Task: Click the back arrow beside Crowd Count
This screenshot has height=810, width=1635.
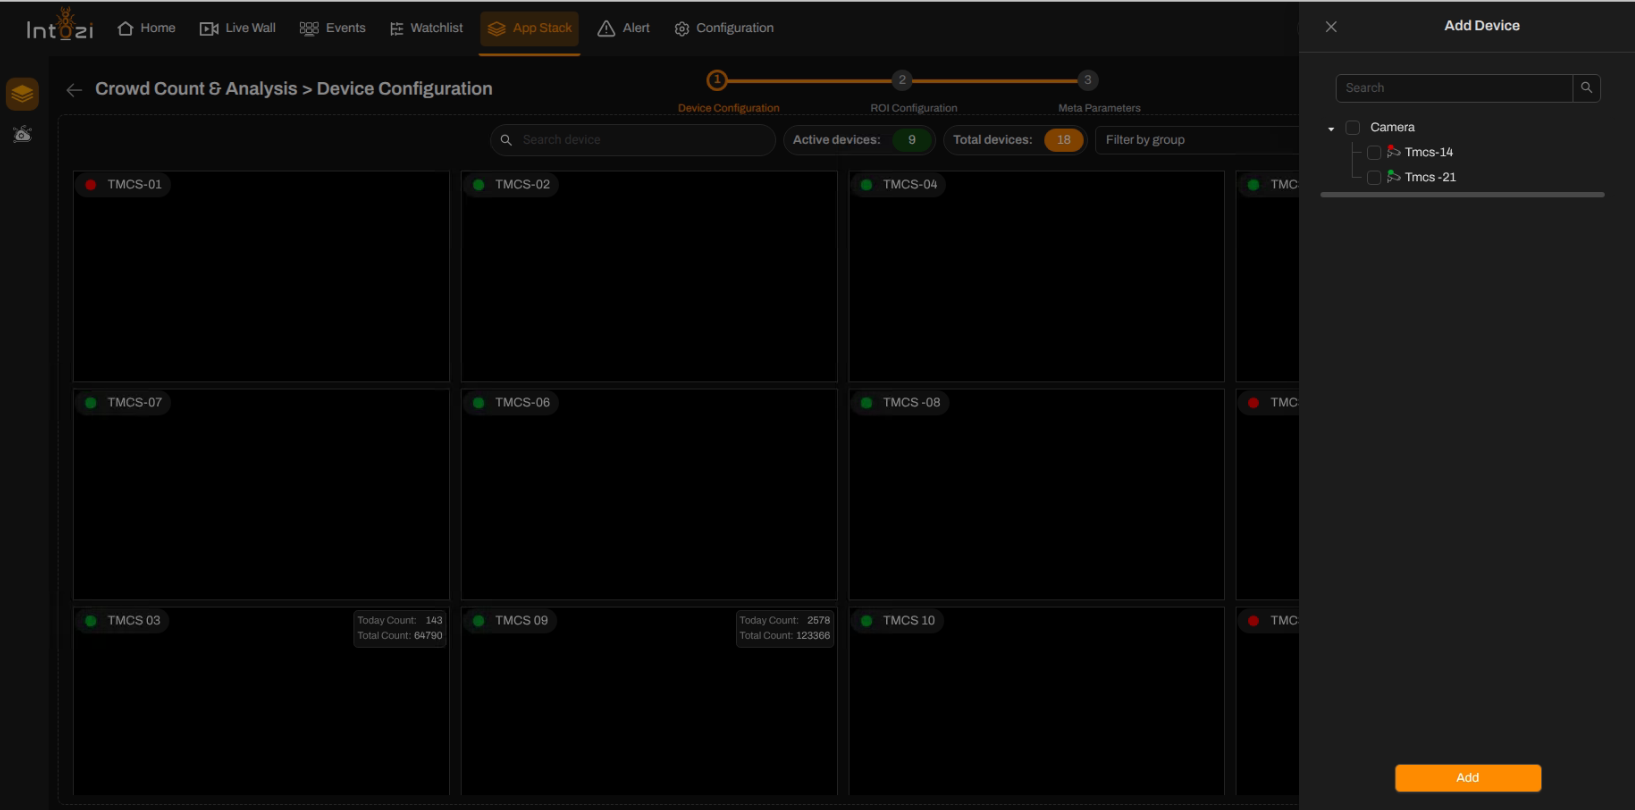Action: pyautogui.click(x=74, y=90)
